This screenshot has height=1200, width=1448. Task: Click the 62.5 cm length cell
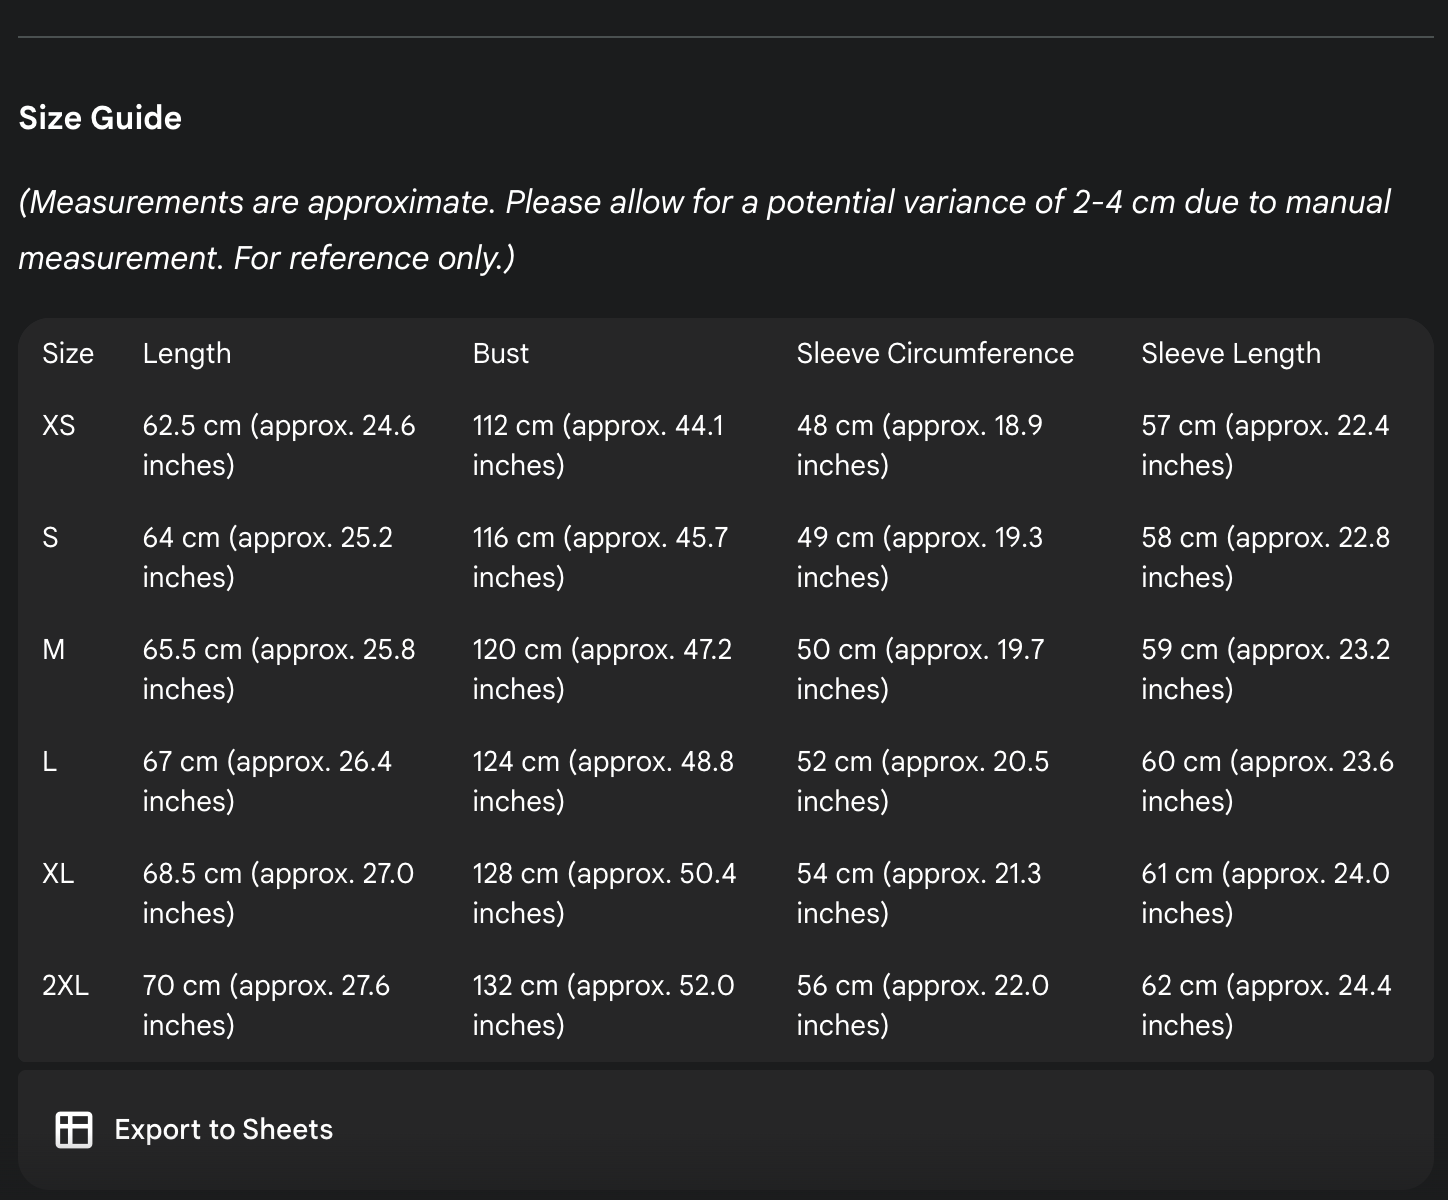coord(278,445)
